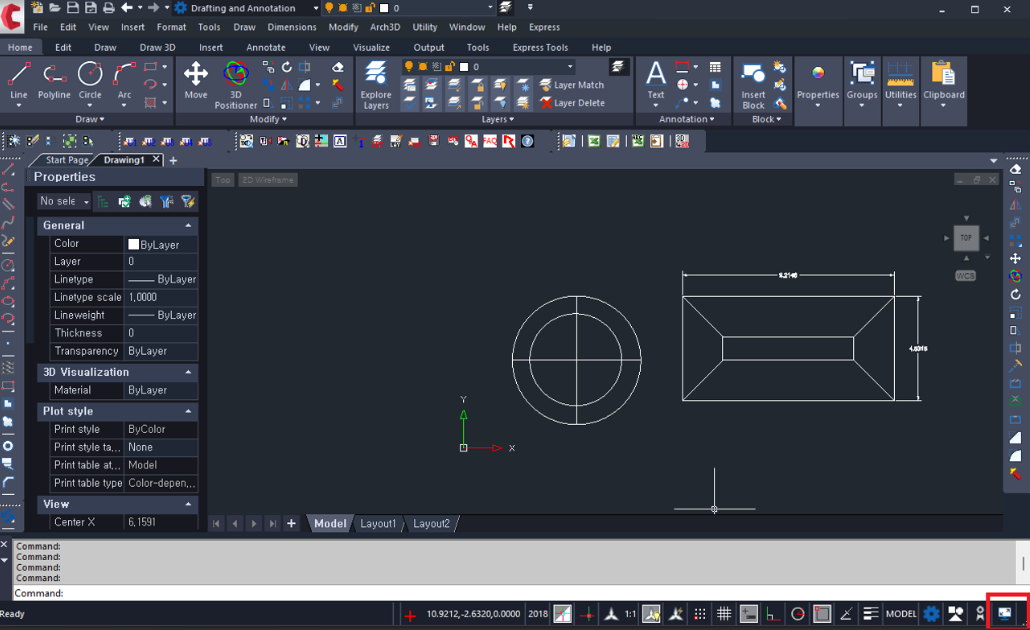Click the Color swatch in Properties panel
Viewport: 1030px width, 630px height.
[134, 244]
